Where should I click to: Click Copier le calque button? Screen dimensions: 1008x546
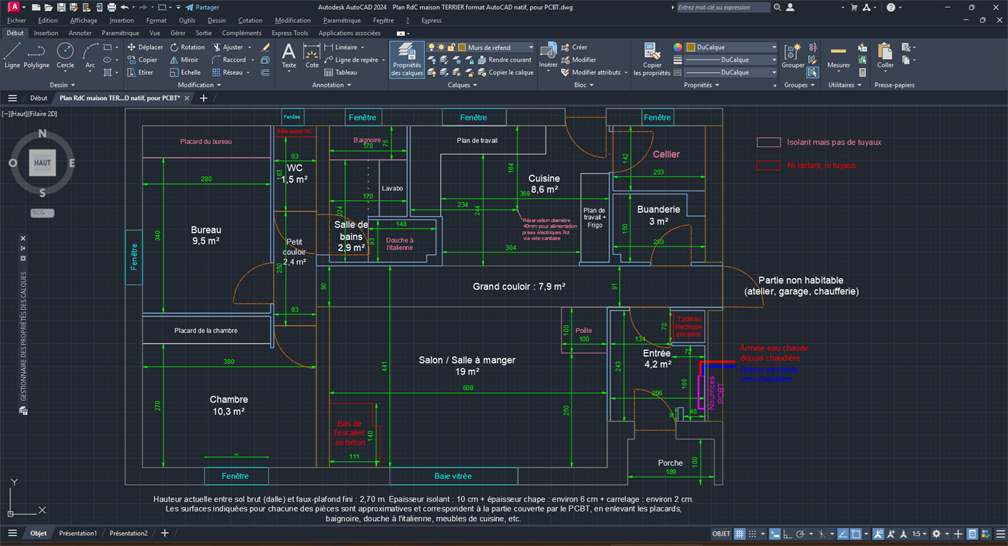[x=506, y=73]
